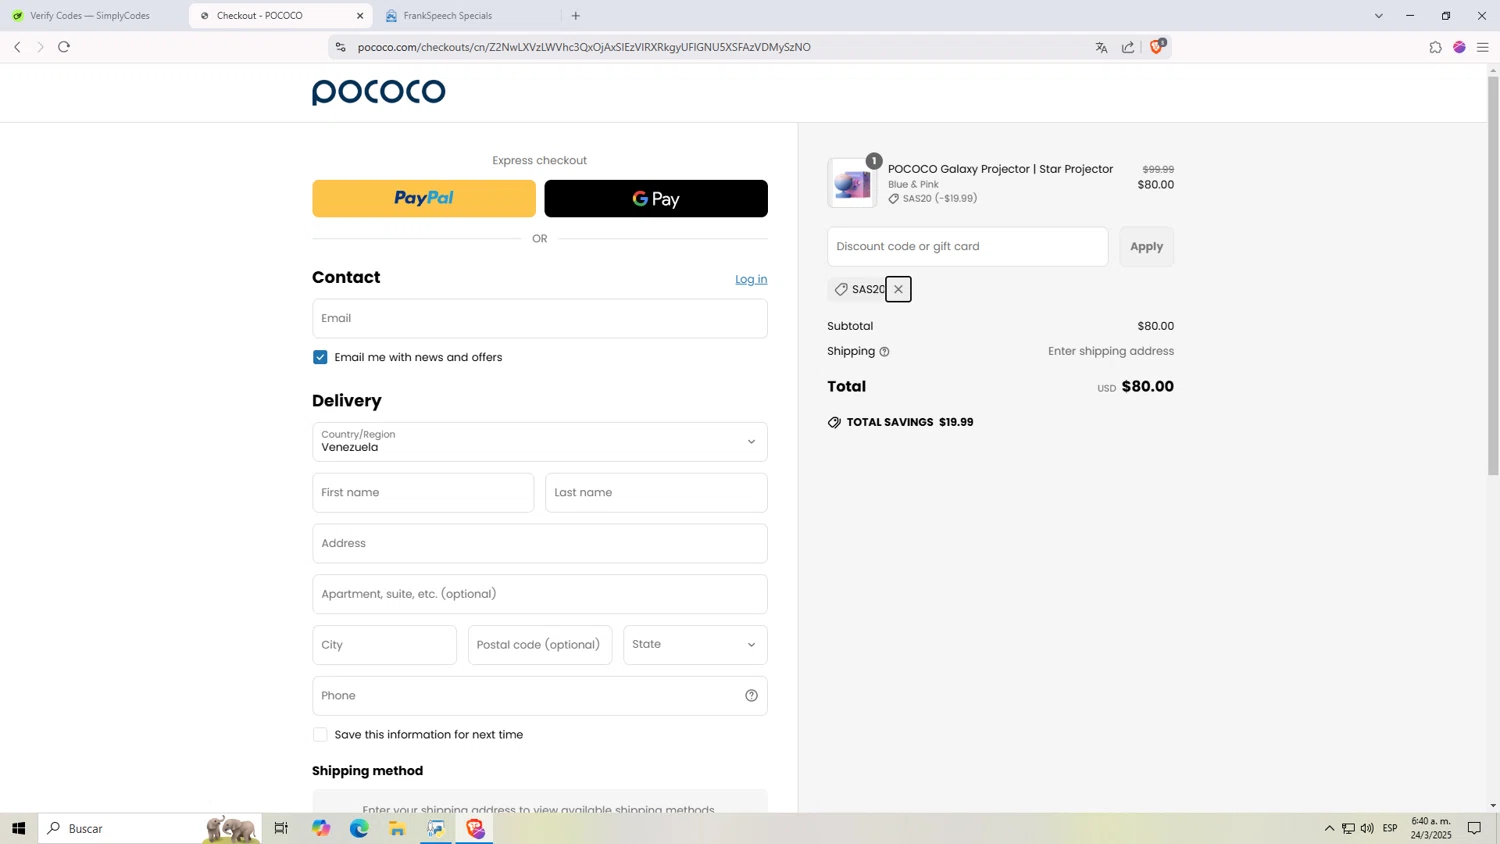Screen dimensions: 1500x844
Task: Click the Apartment, suite field
Action: click(540, 594)
